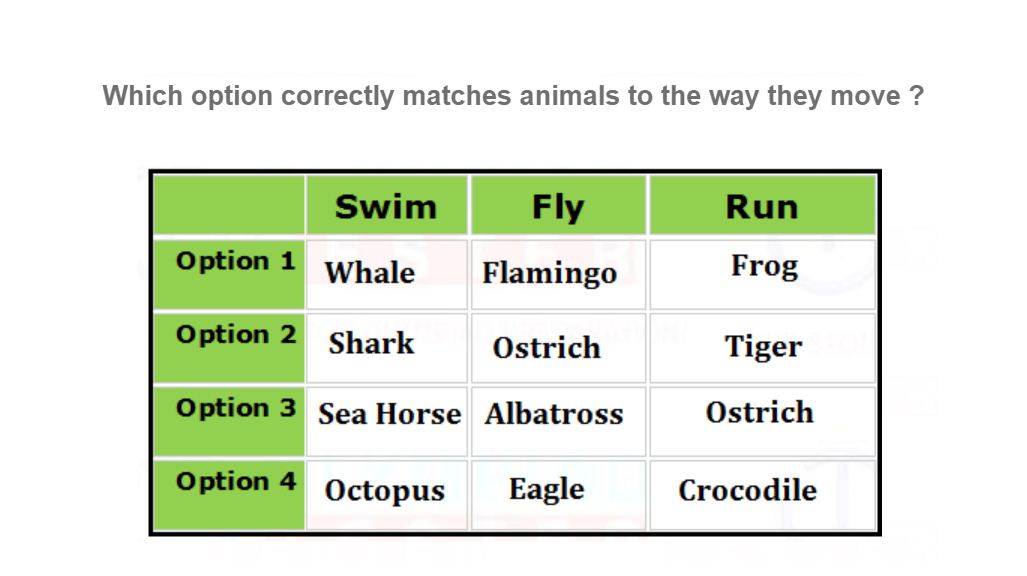
Task: Choose the Option 3 row label
Action: [x=235, y=408]
